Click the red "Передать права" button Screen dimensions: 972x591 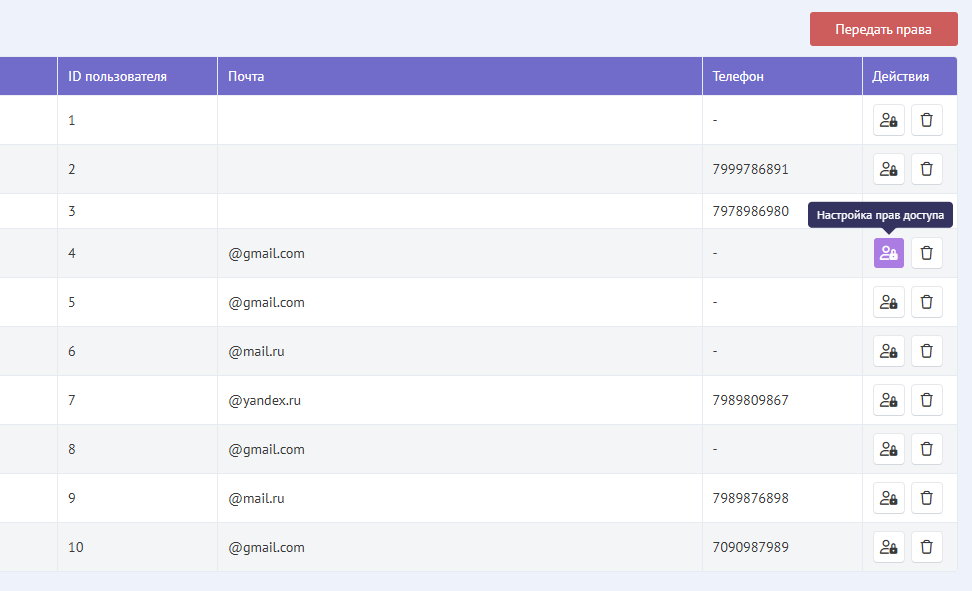[883, 29]
